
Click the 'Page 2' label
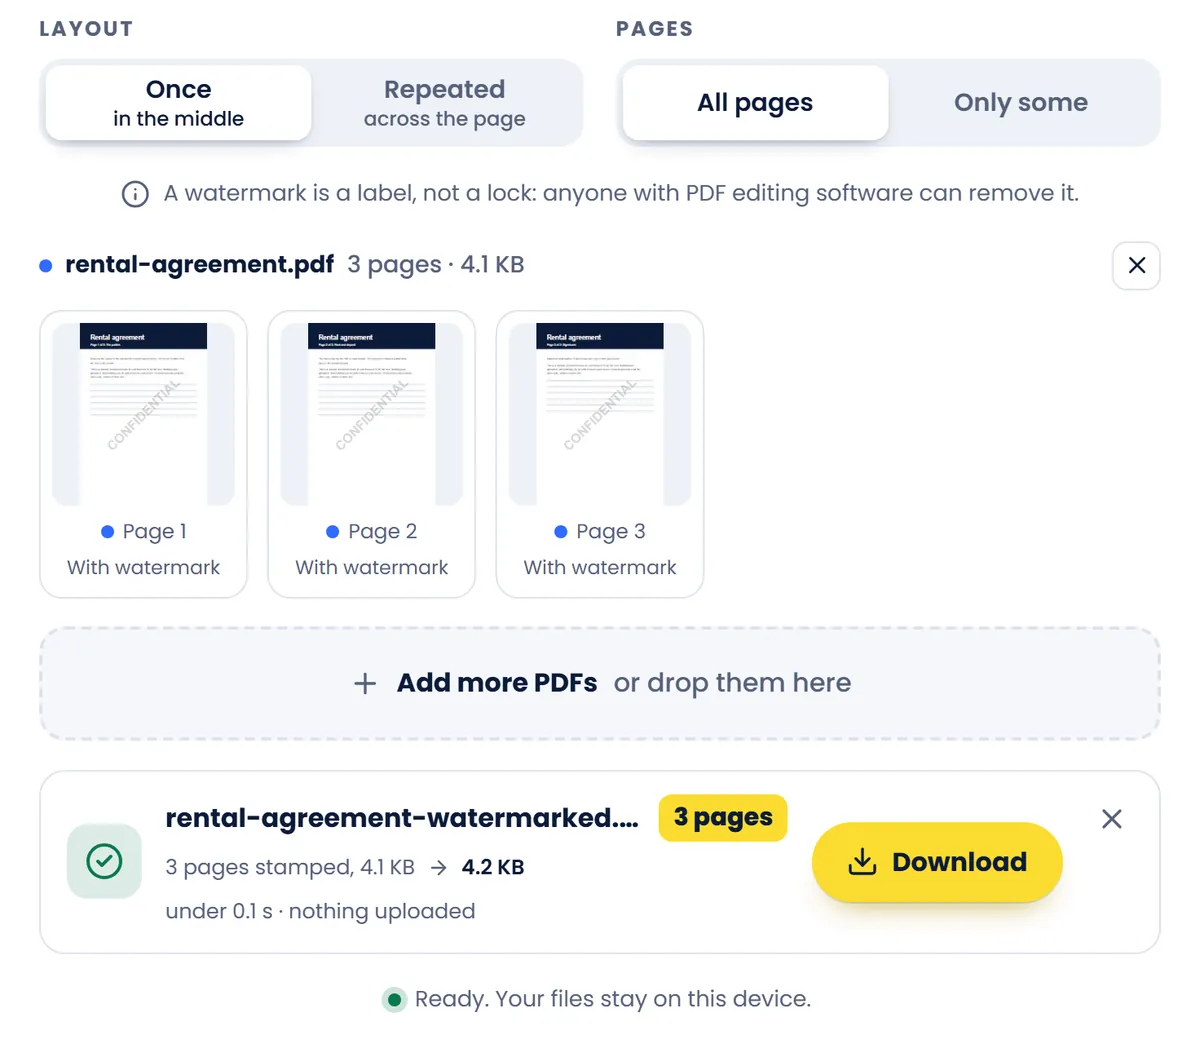tap(382, 532)
